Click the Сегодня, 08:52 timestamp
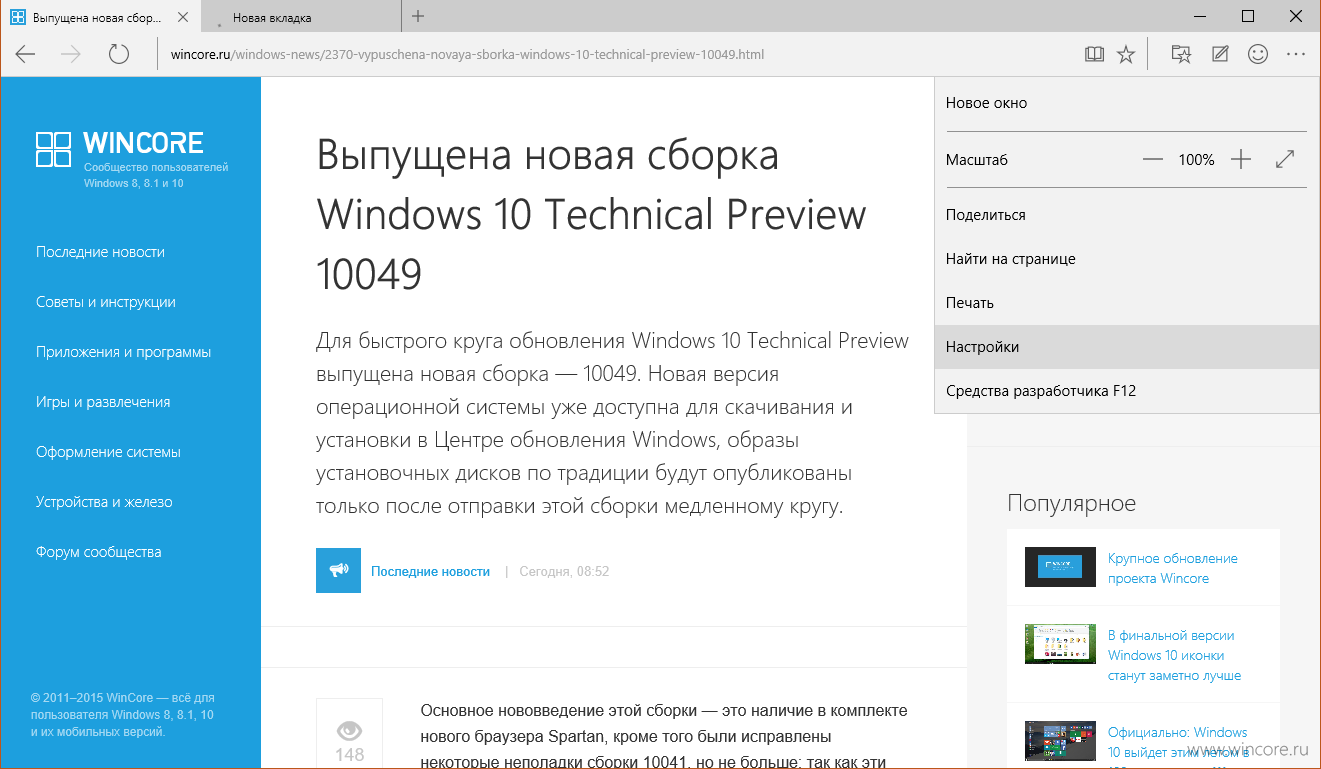This screenshot has width=1321, height=769. 564,571
